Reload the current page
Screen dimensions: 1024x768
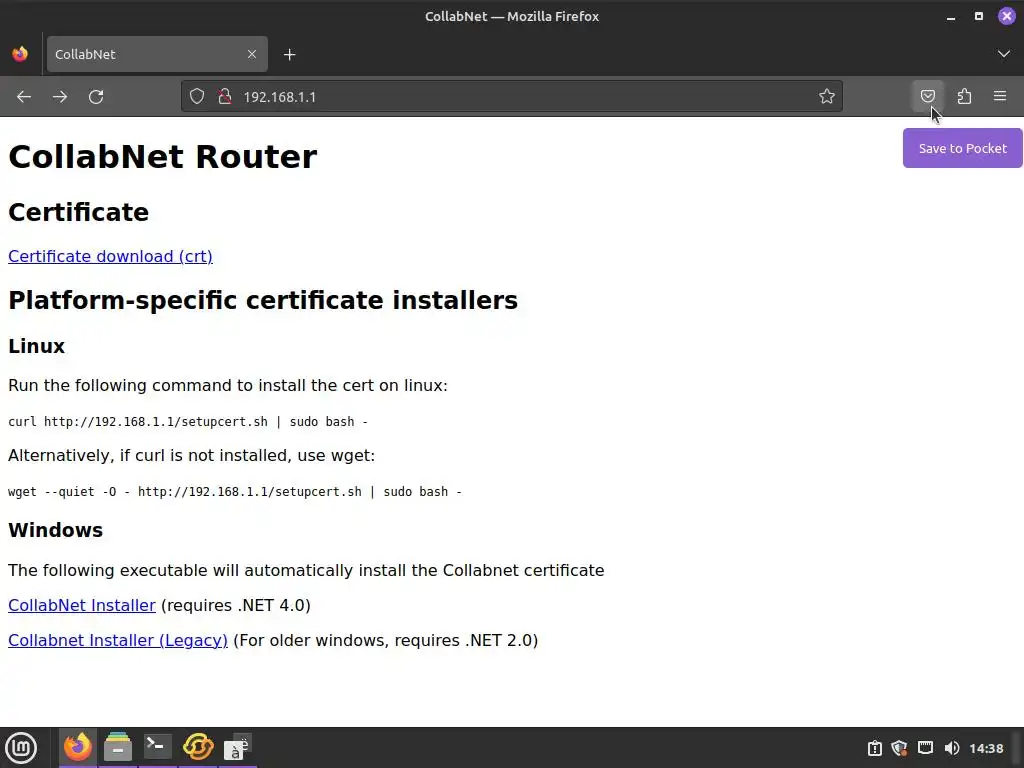(96, 97)
